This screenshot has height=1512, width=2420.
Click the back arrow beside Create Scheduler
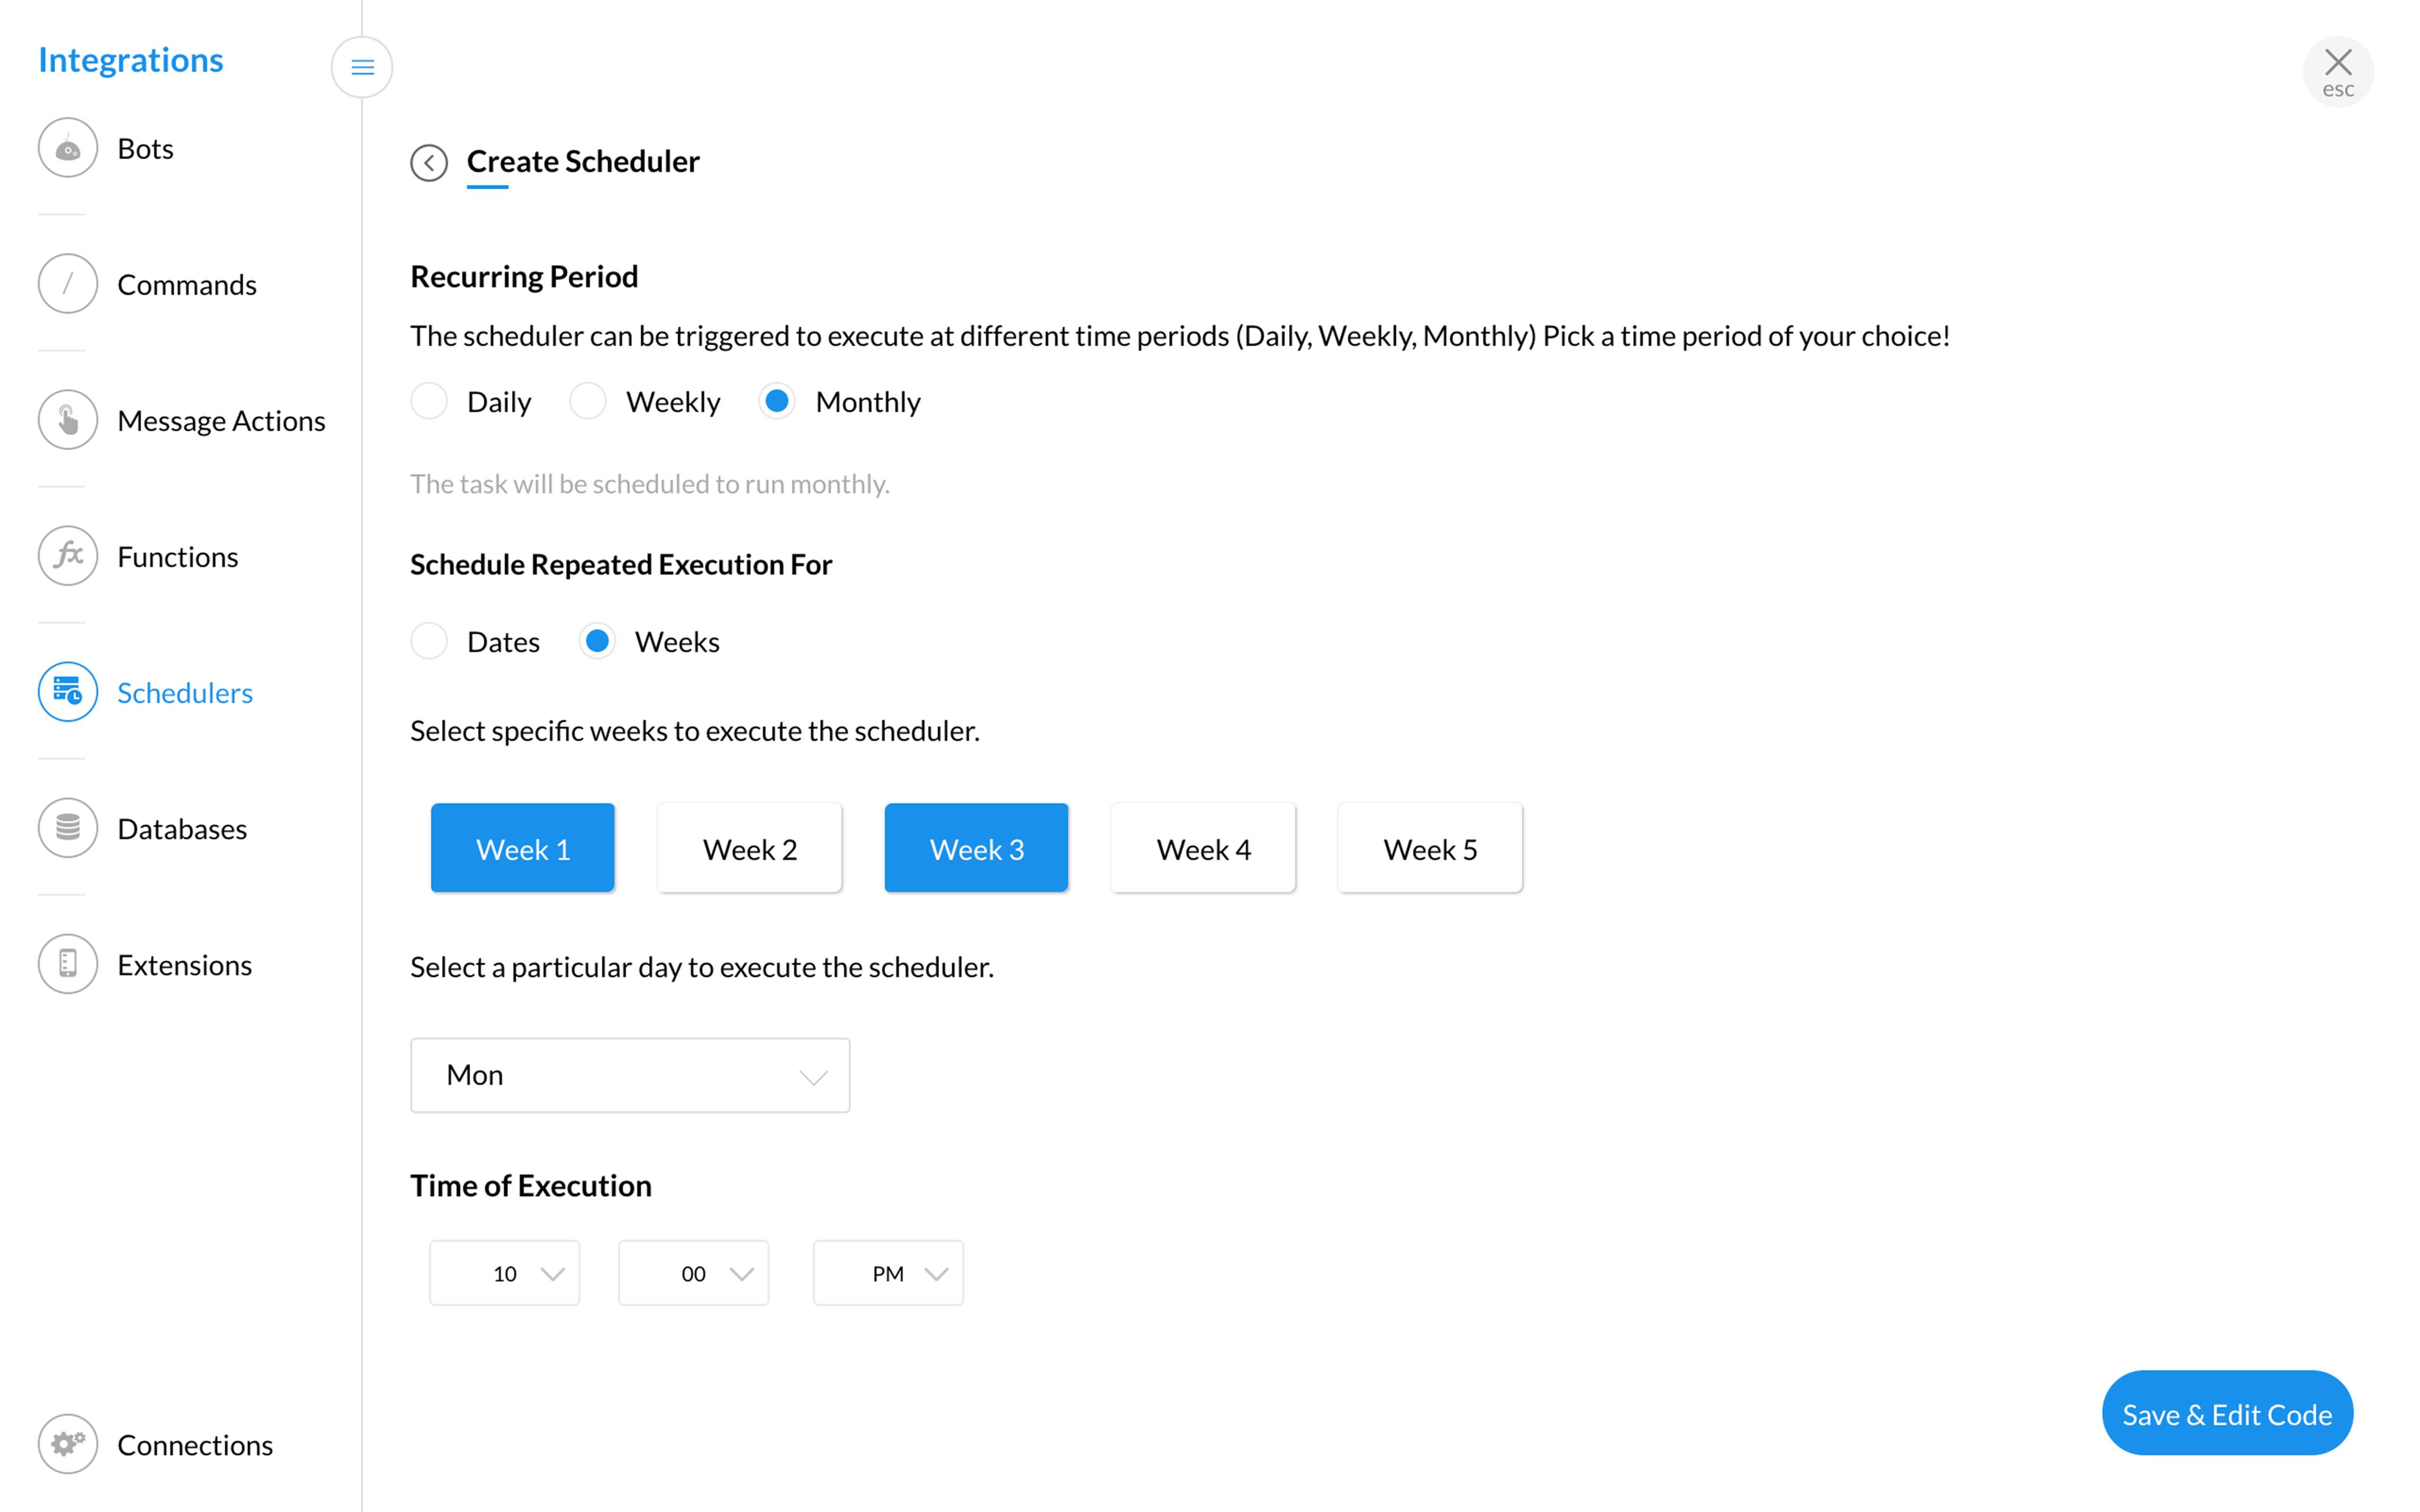(429, 162)
